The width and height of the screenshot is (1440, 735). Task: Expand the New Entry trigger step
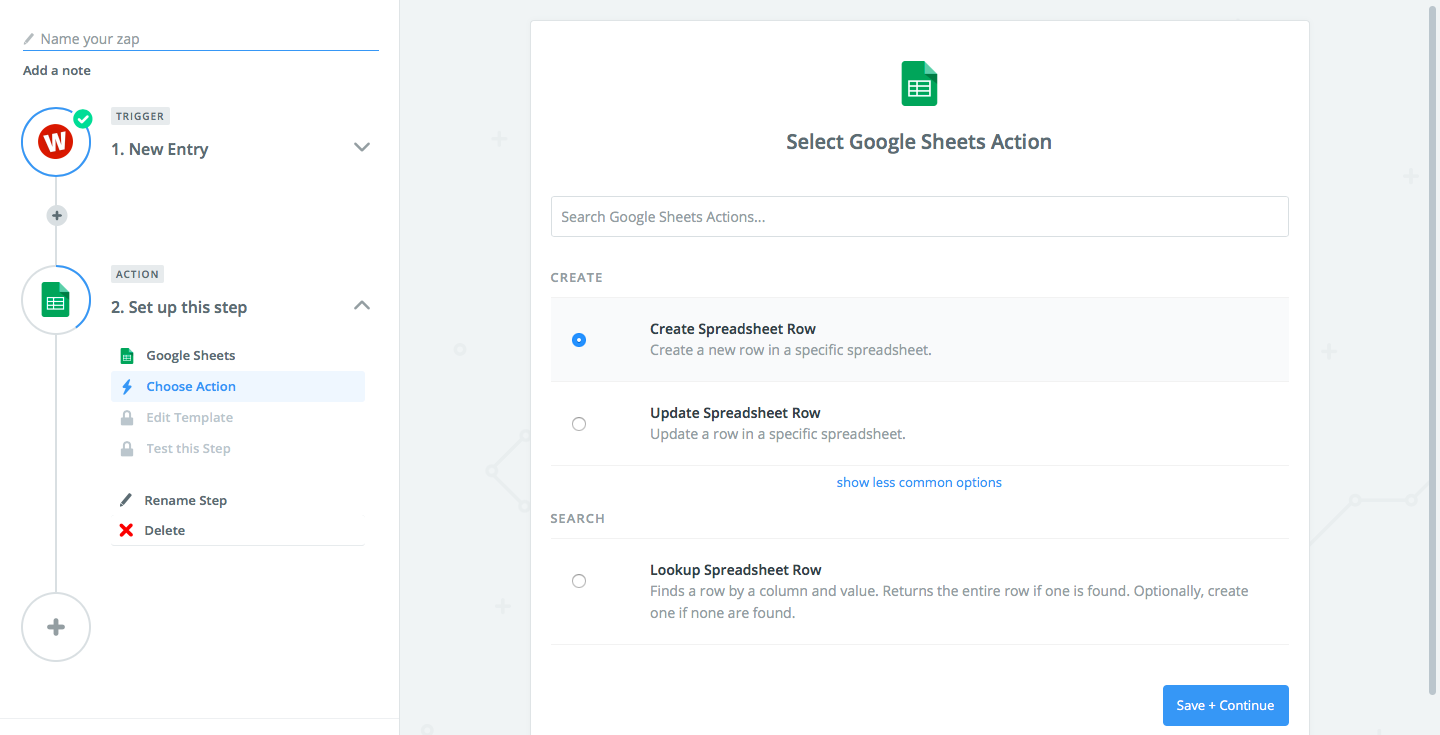coord(362,147)
